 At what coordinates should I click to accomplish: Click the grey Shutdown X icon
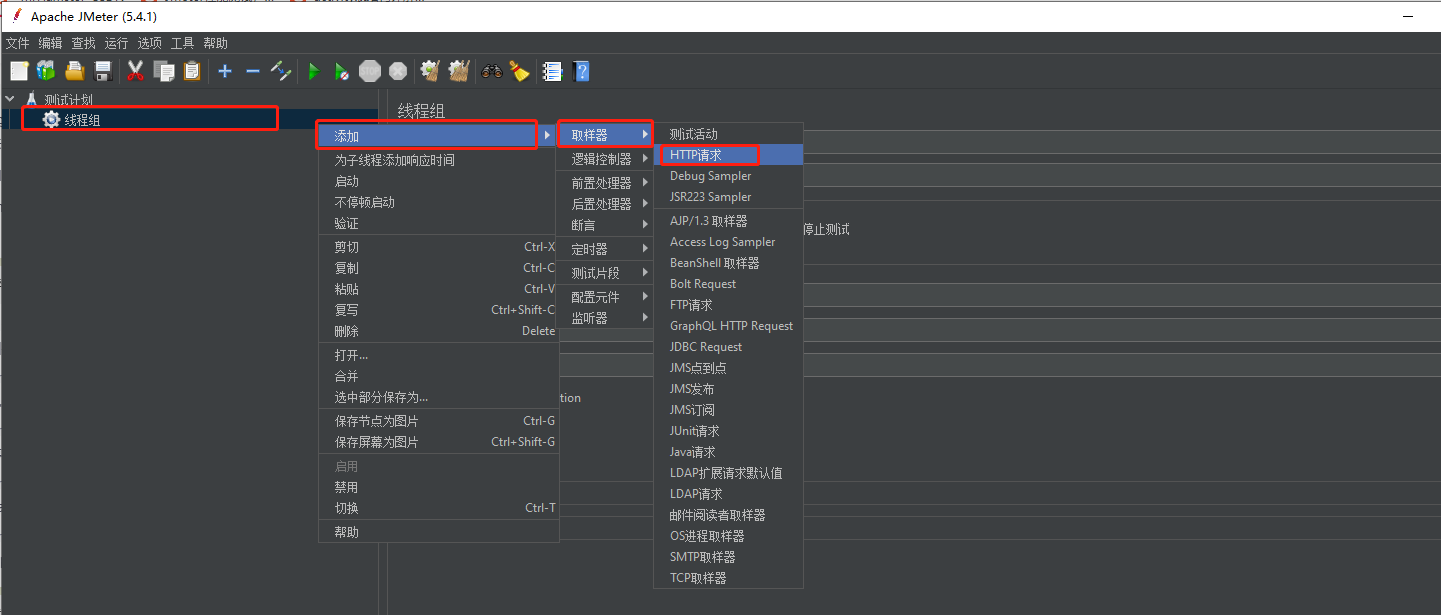coord(398,71)
